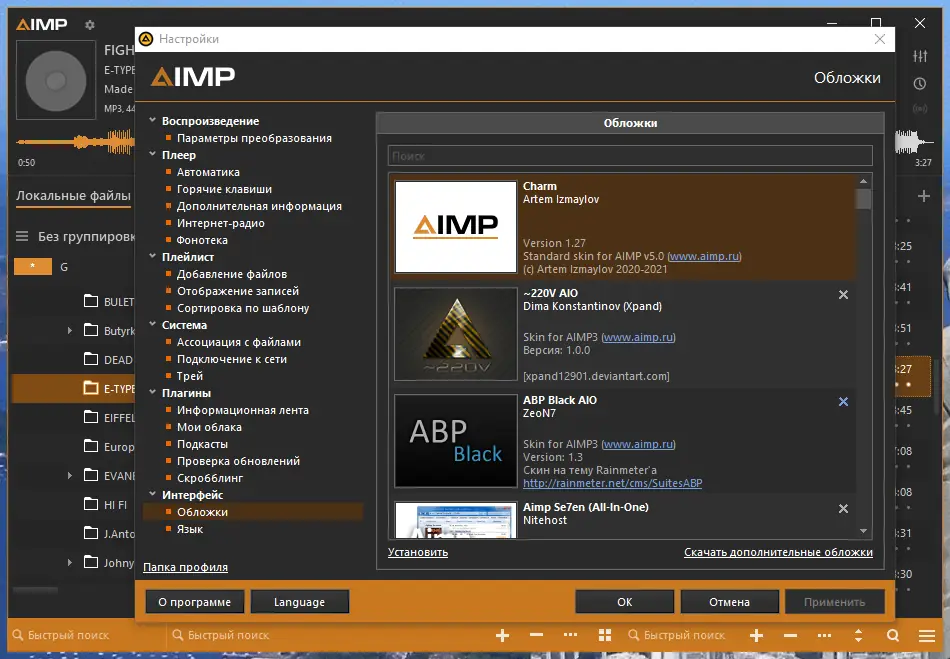Collapse the Плейлист tree section
The height and width of the screenshot is (659, 950).
point(153,256)
